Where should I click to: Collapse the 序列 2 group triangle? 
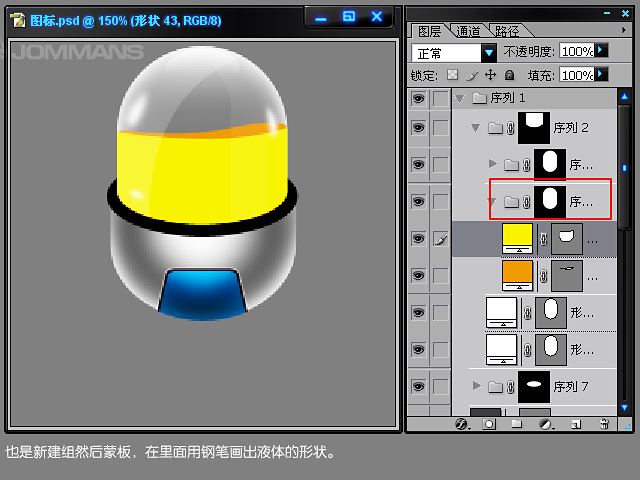(x=475, y=128)
